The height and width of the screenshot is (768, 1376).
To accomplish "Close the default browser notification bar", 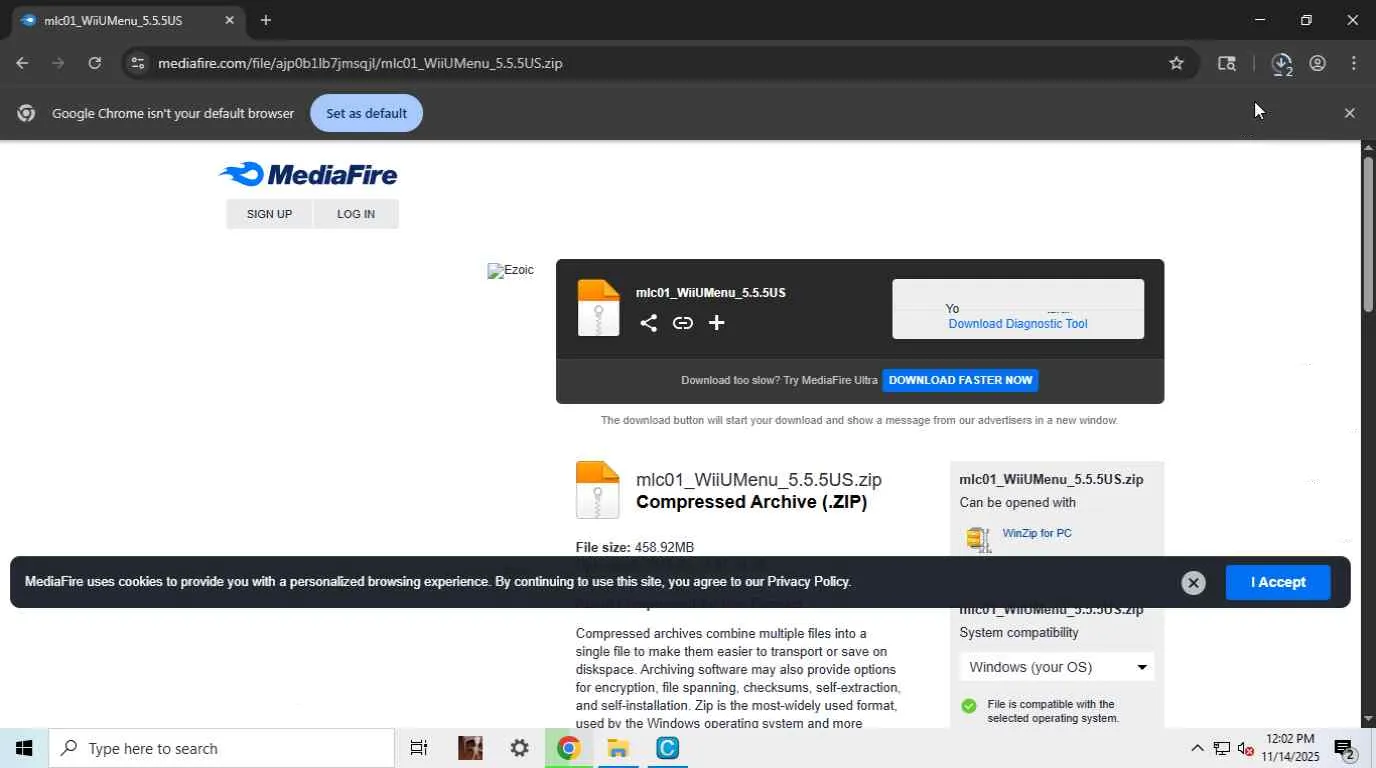I will 1349,113.
